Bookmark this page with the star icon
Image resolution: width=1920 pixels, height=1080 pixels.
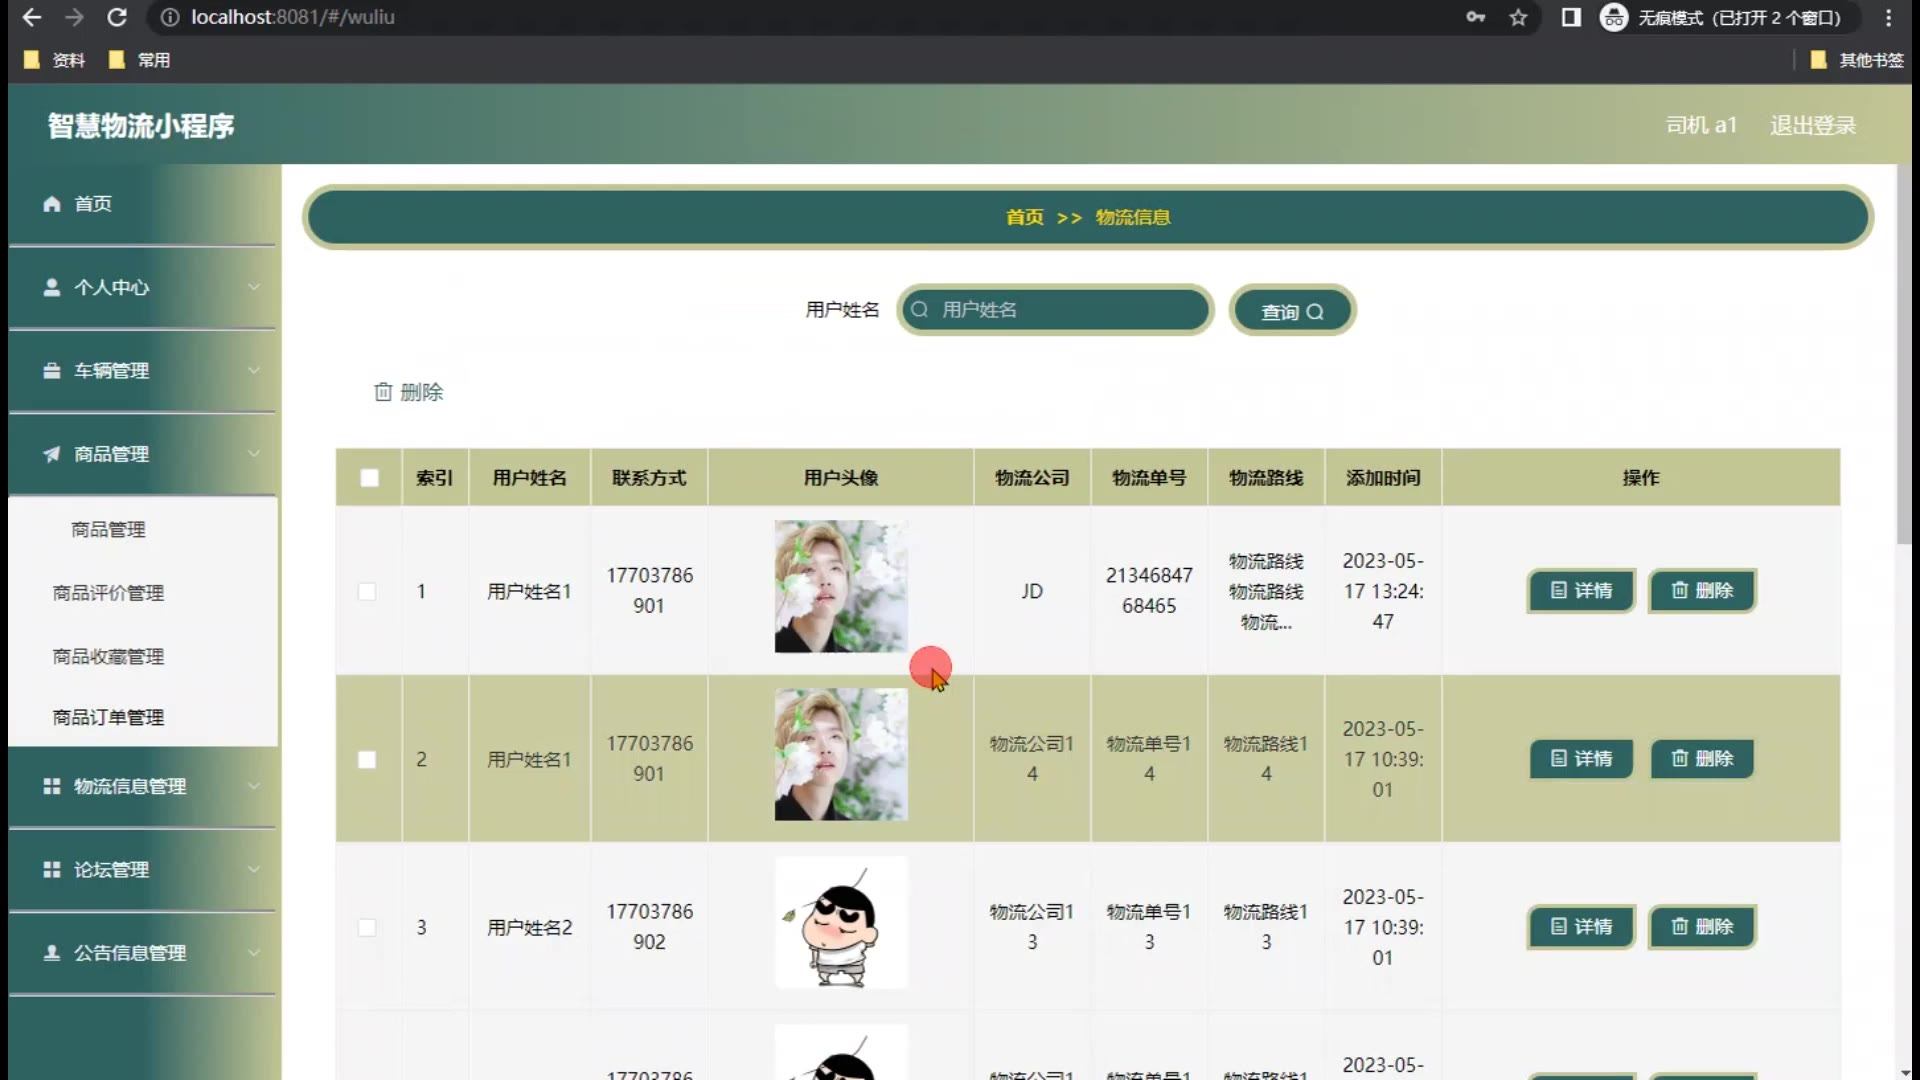coord(1518,17)
